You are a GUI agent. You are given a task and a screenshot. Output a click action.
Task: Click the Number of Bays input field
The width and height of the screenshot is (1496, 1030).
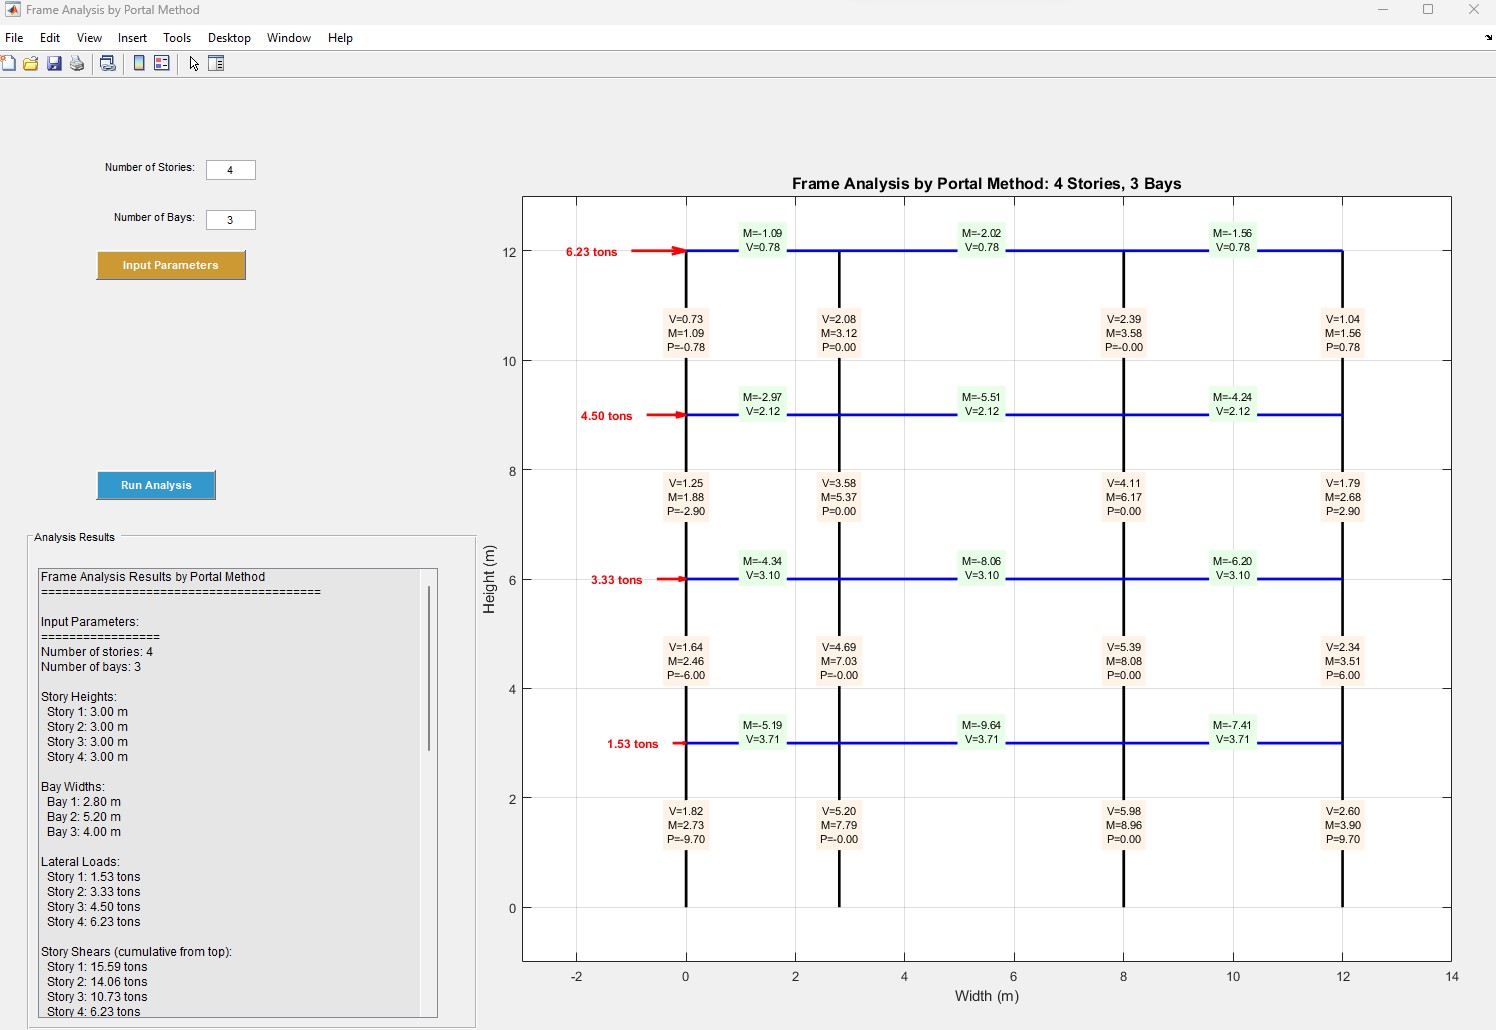pos(231,220)
